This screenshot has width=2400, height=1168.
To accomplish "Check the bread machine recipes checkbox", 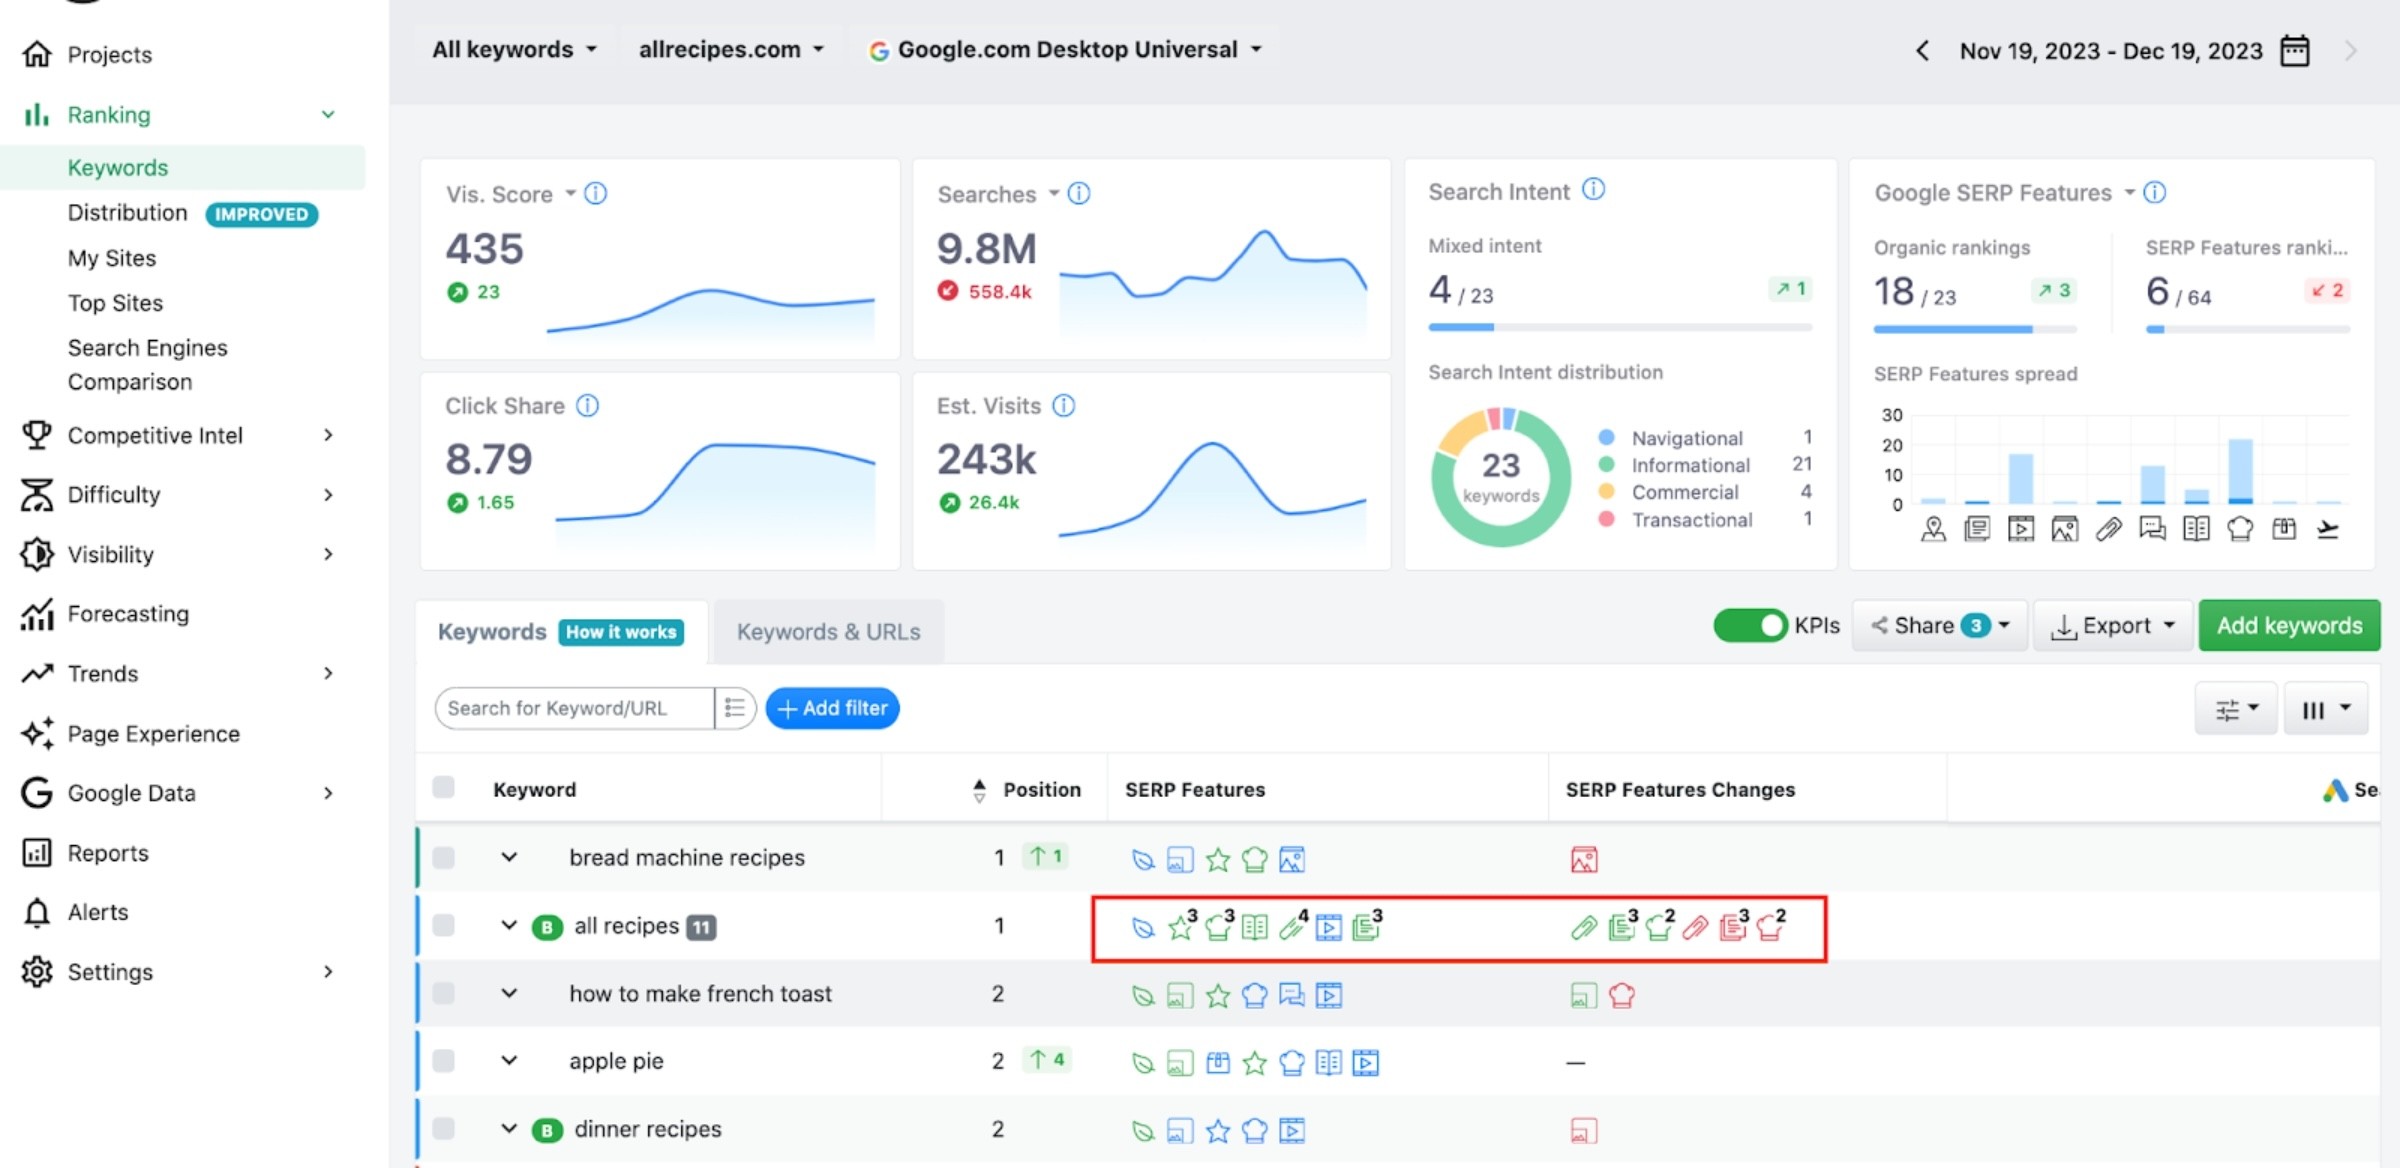I will (x=443, y=858).
